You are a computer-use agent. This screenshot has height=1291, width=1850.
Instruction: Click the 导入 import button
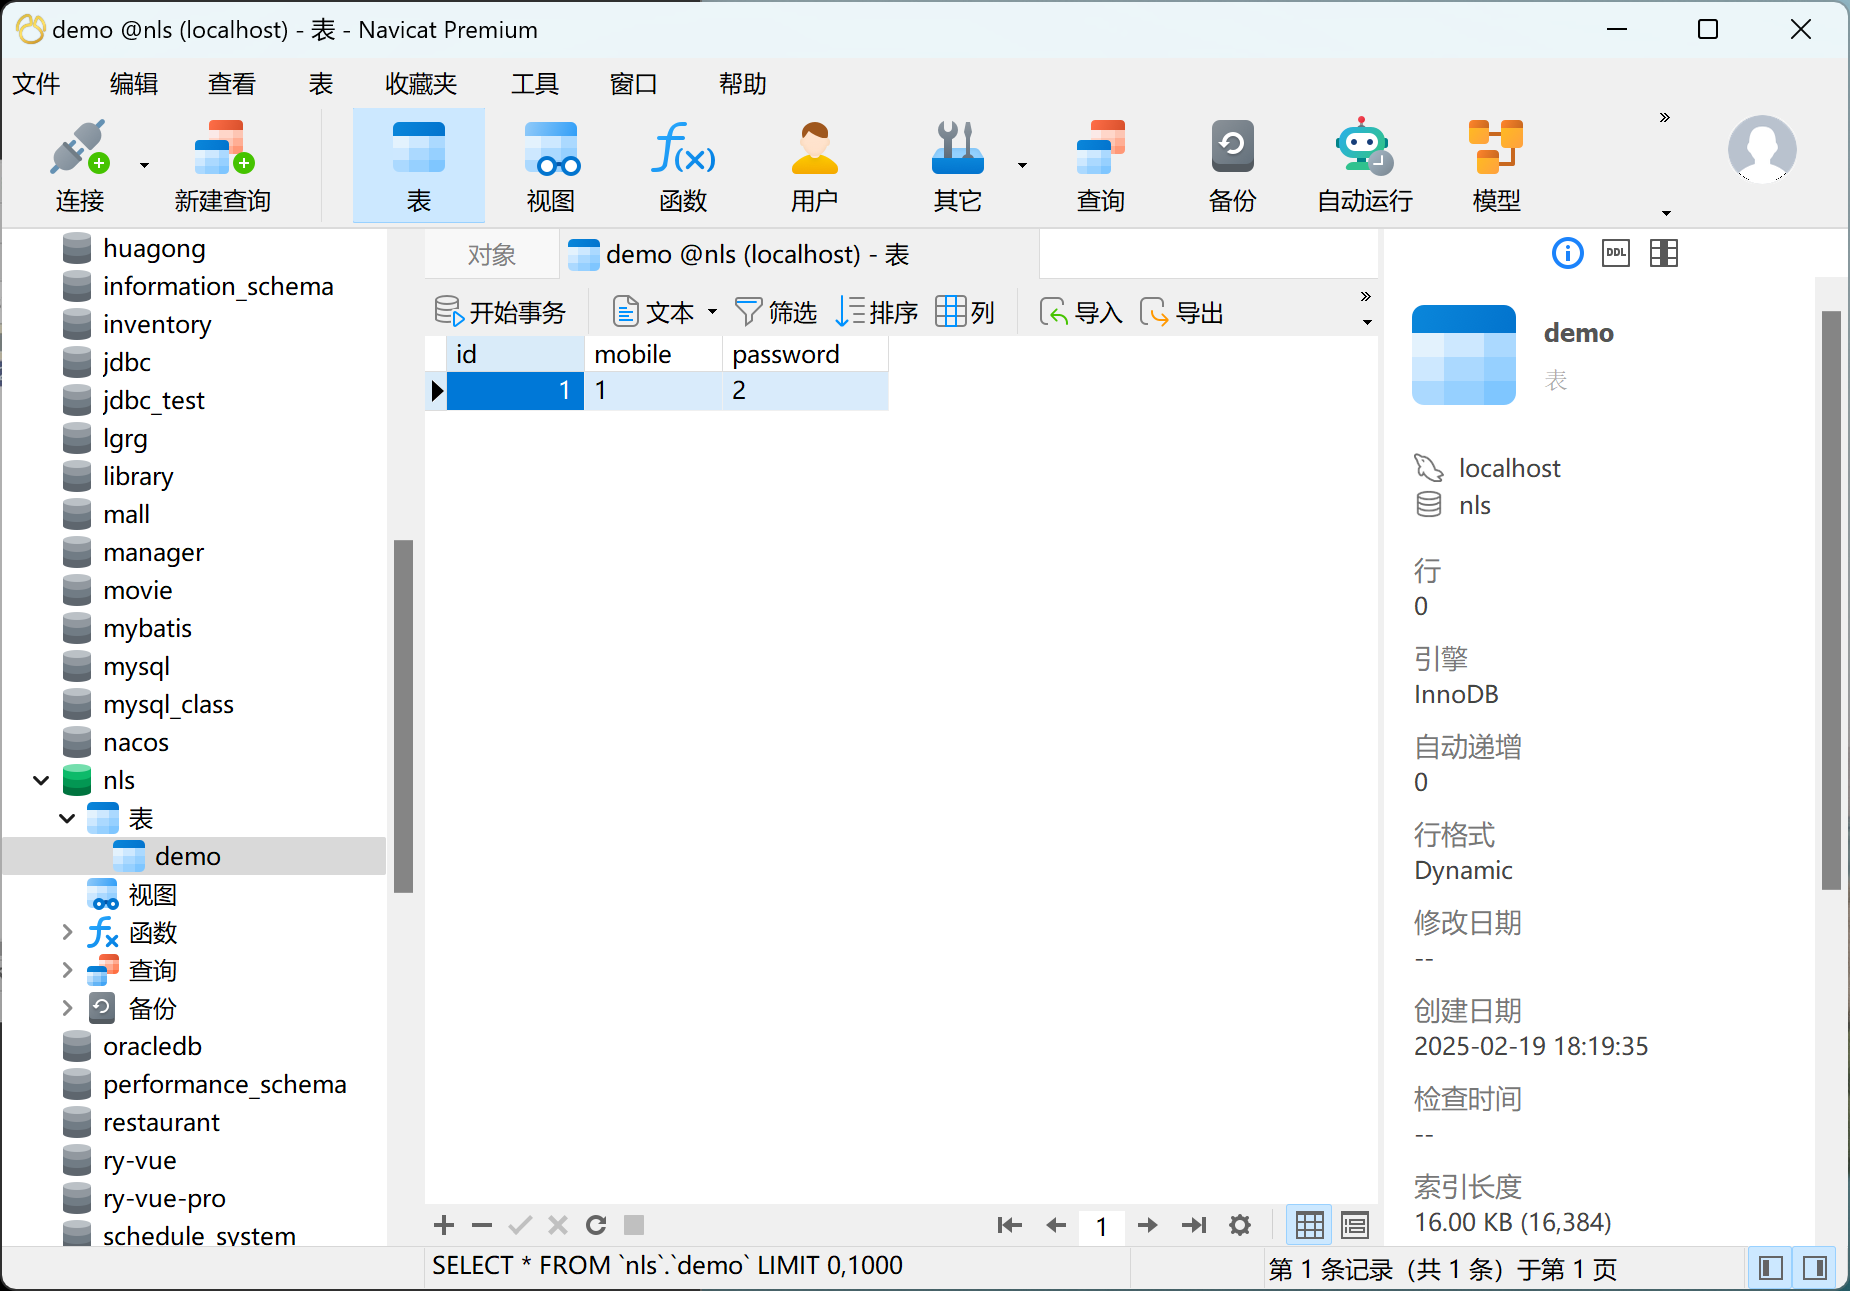(x=1081, y=312)
